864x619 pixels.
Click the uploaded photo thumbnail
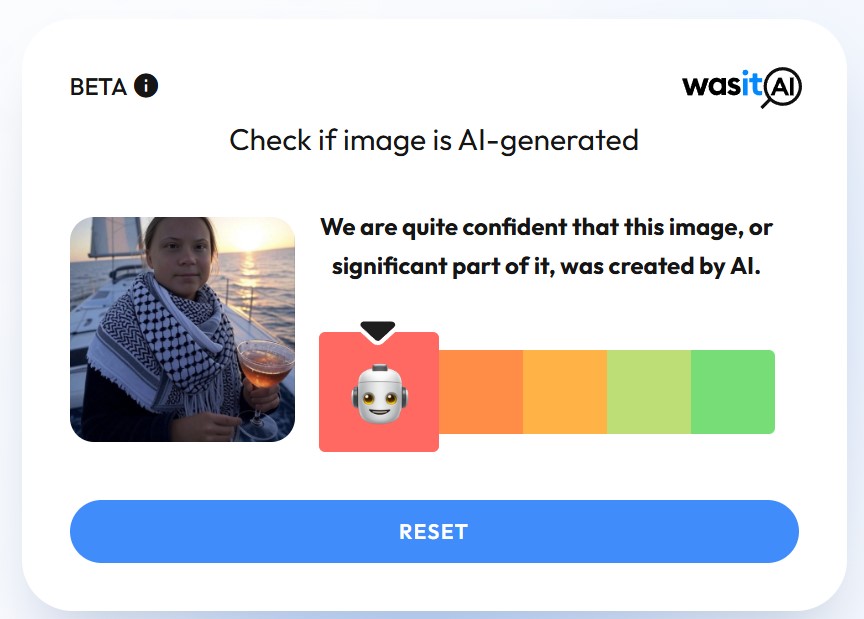coord(182,329)
